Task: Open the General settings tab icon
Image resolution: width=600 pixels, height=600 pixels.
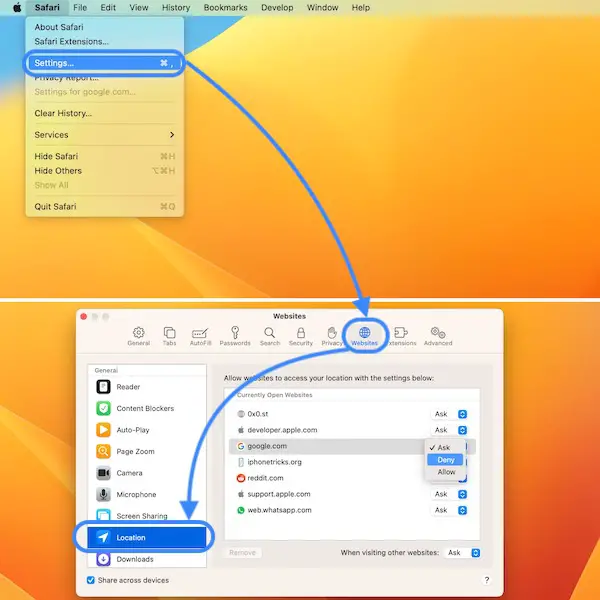Action: pos(138,334)
